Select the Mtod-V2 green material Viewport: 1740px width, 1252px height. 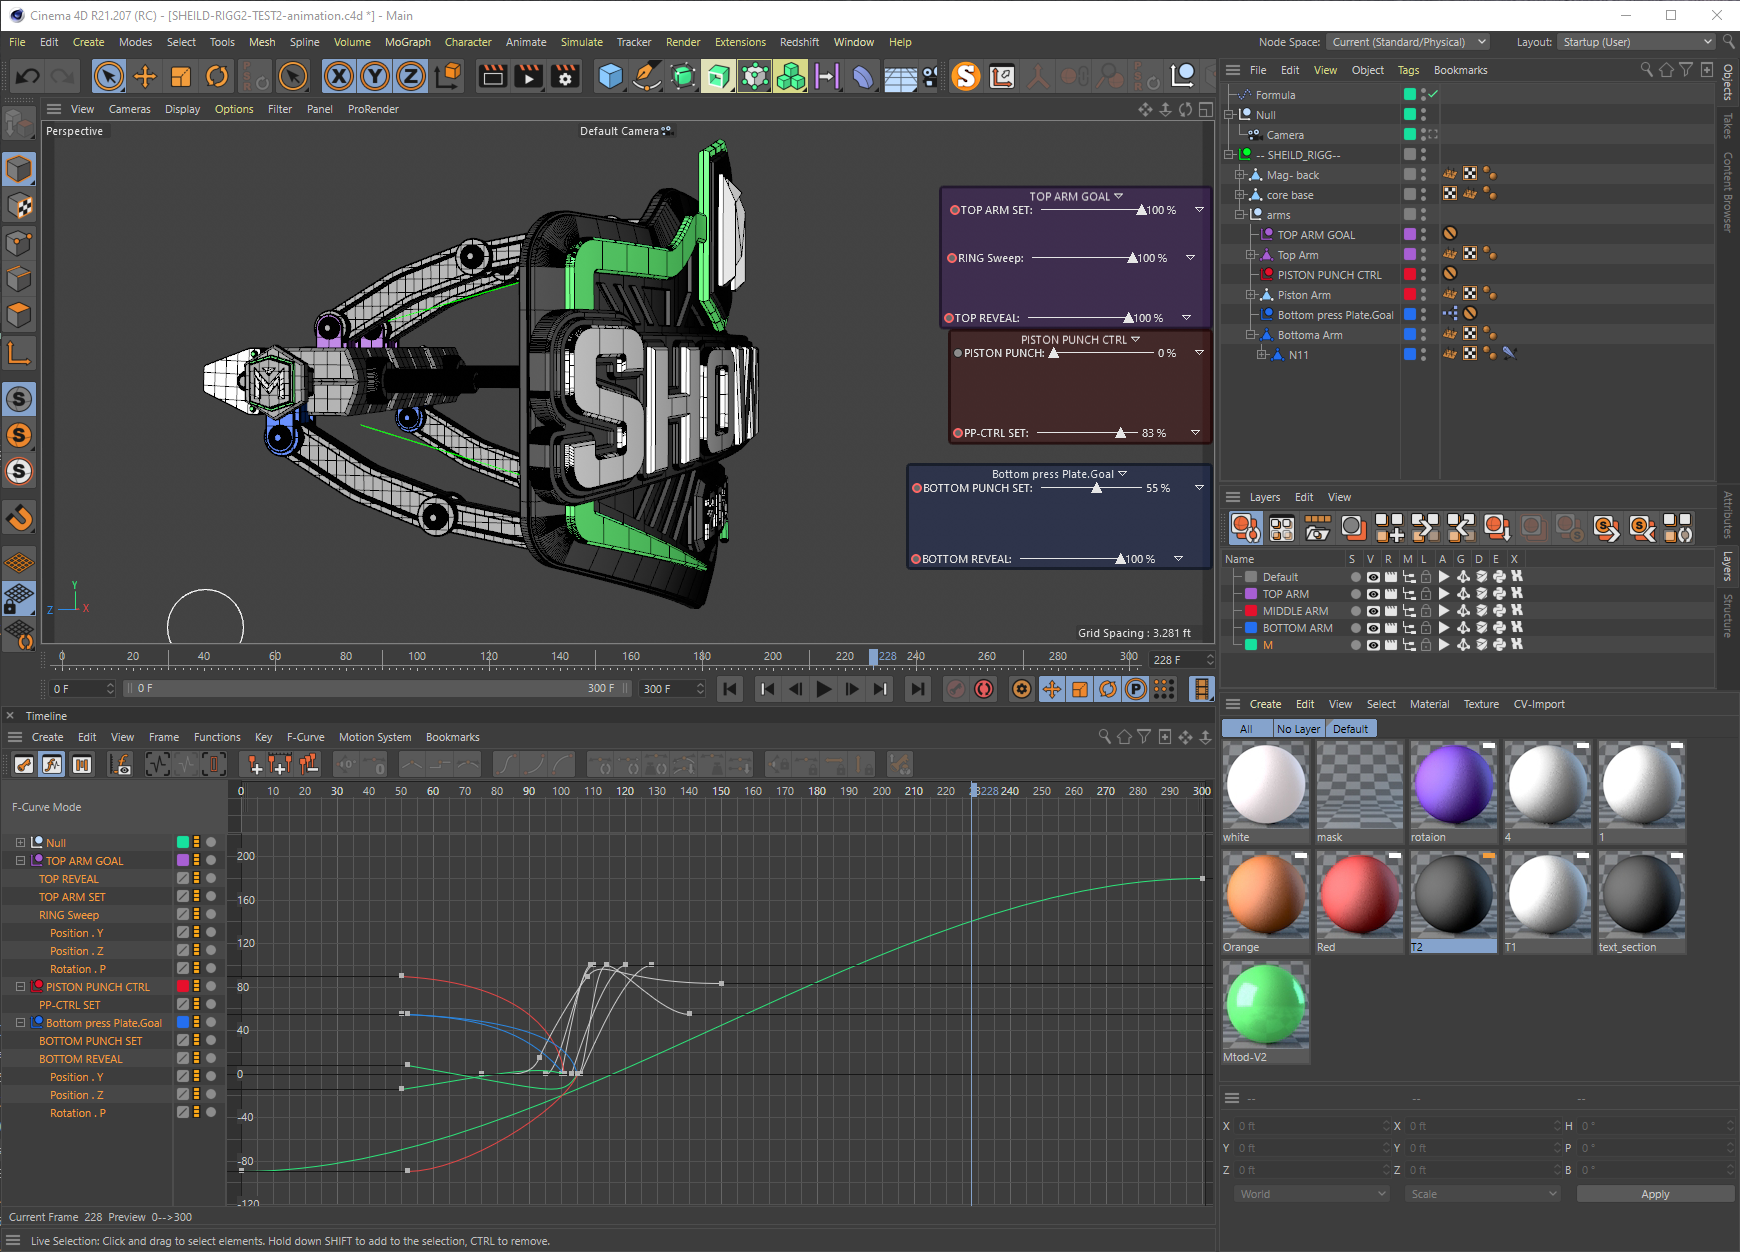[1265, 1006]
